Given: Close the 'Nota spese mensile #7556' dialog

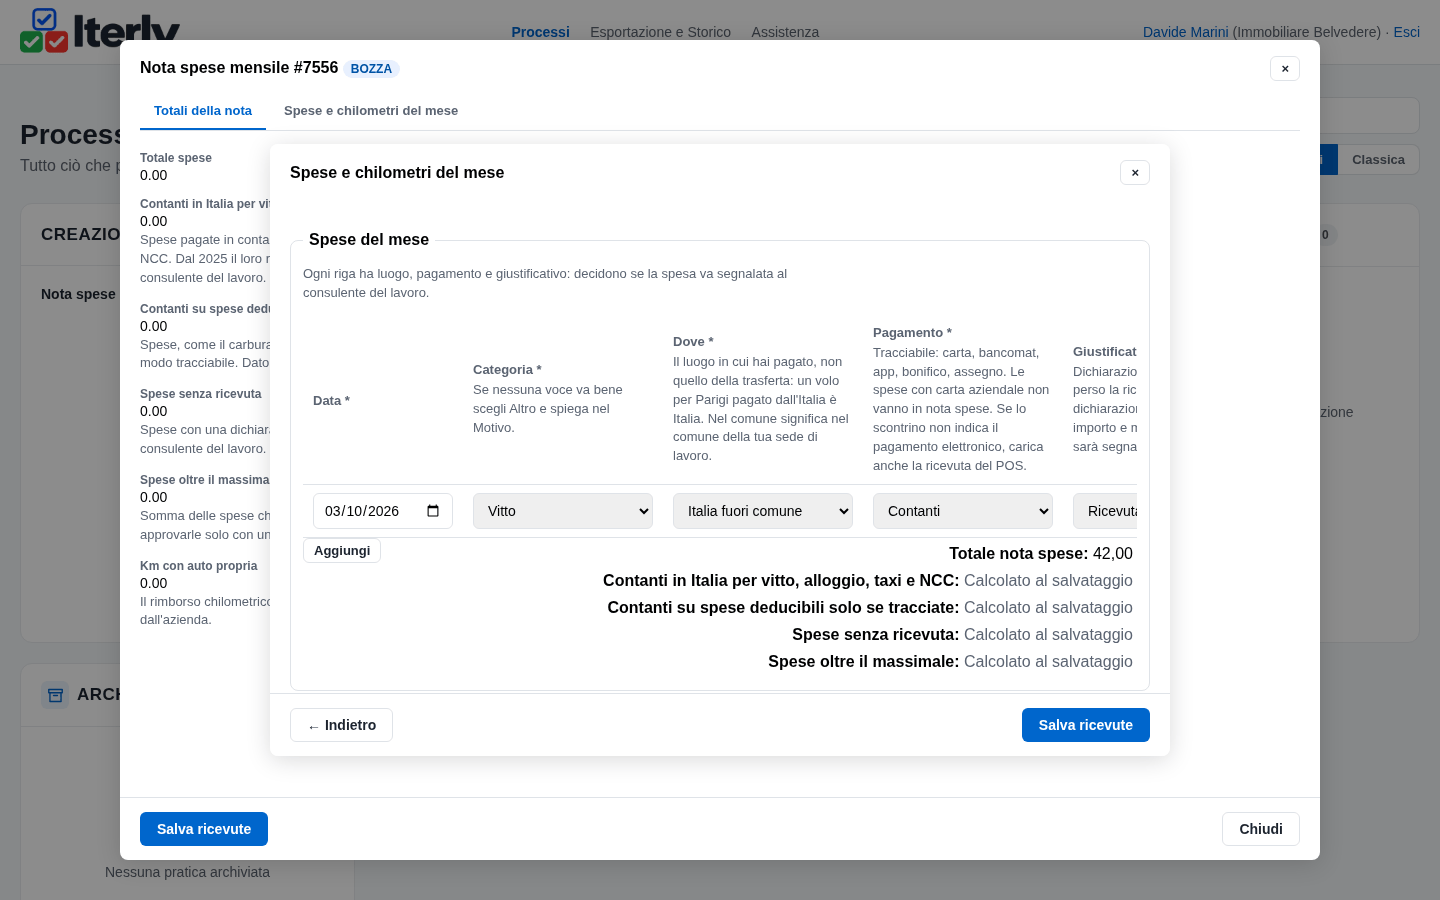Looking at the screenshot, I should pos(1285,69).
